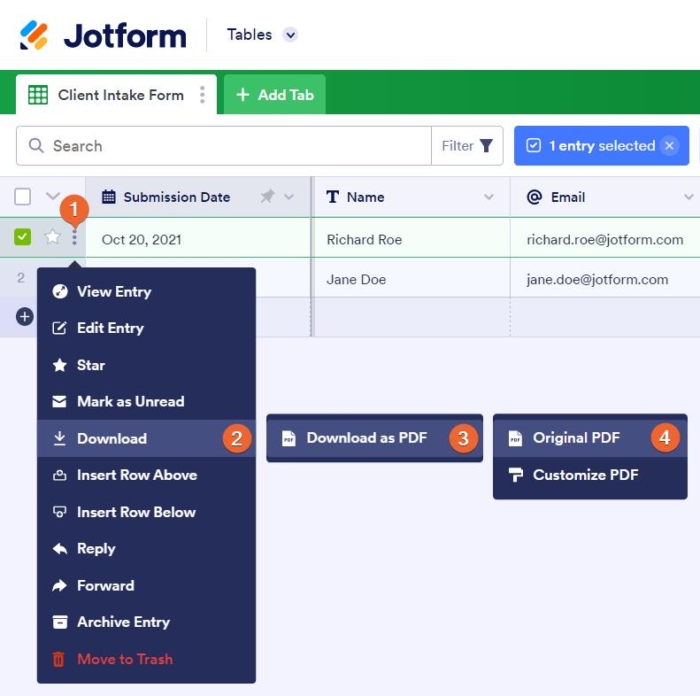Click the Name column text-type icon
700x696 pixels.
pos(332,196)
